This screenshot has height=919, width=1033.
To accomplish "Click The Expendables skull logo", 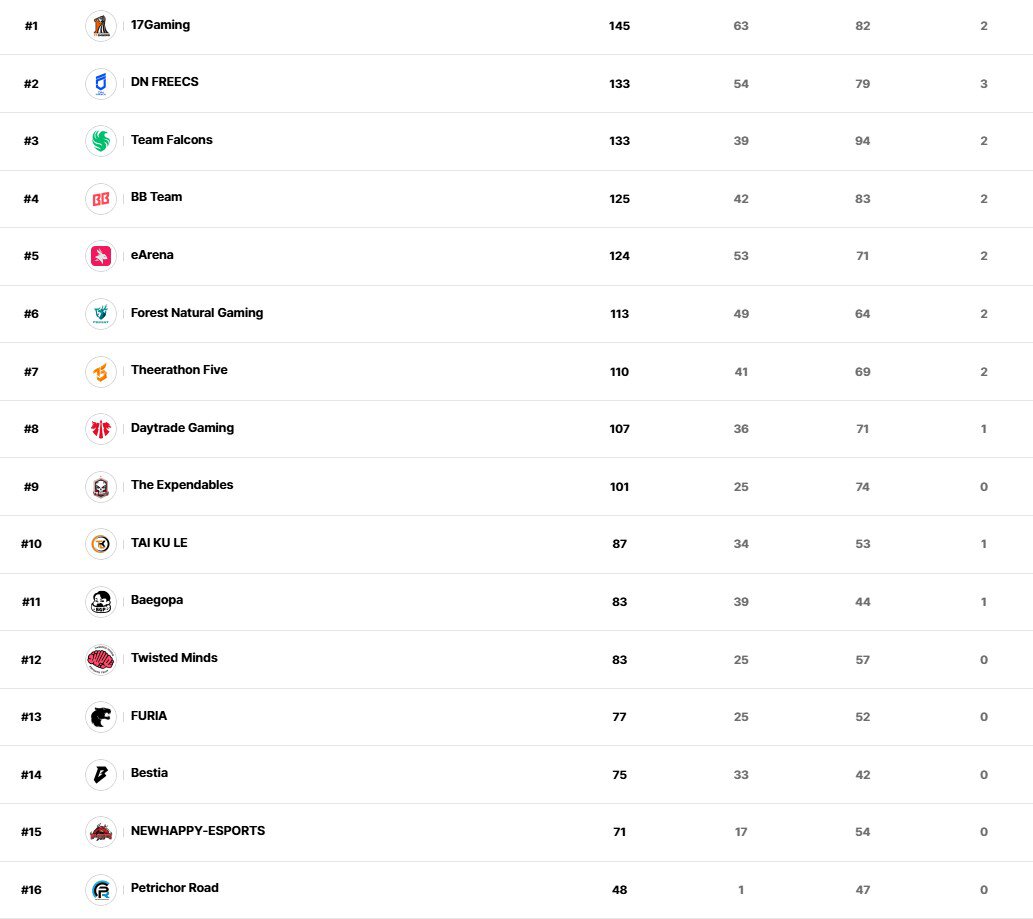I will pyautogui.click(x=101, y=486).
